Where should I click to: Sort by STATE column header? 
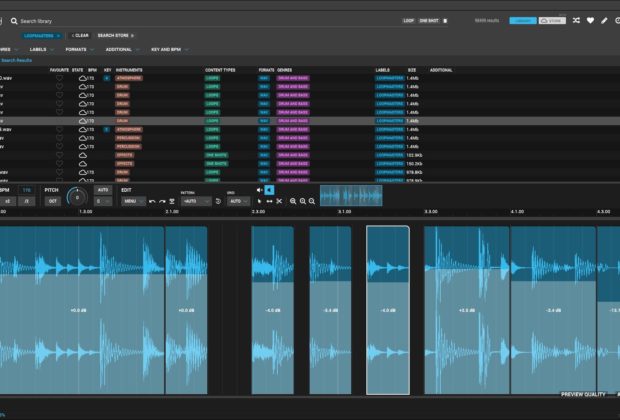tap(78, 70)
